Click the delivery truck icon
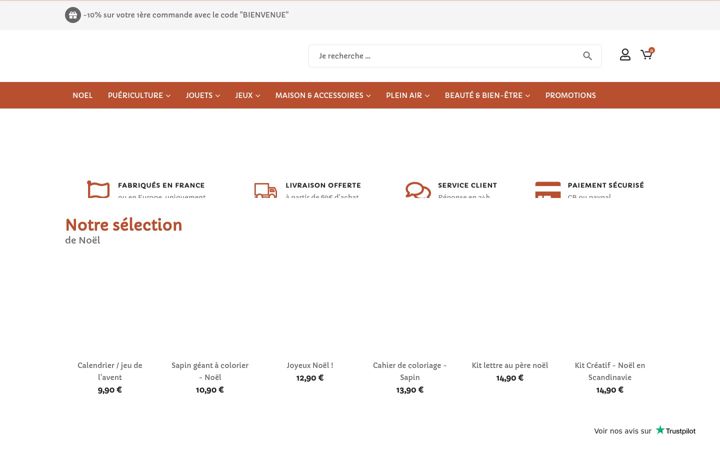 265,190
